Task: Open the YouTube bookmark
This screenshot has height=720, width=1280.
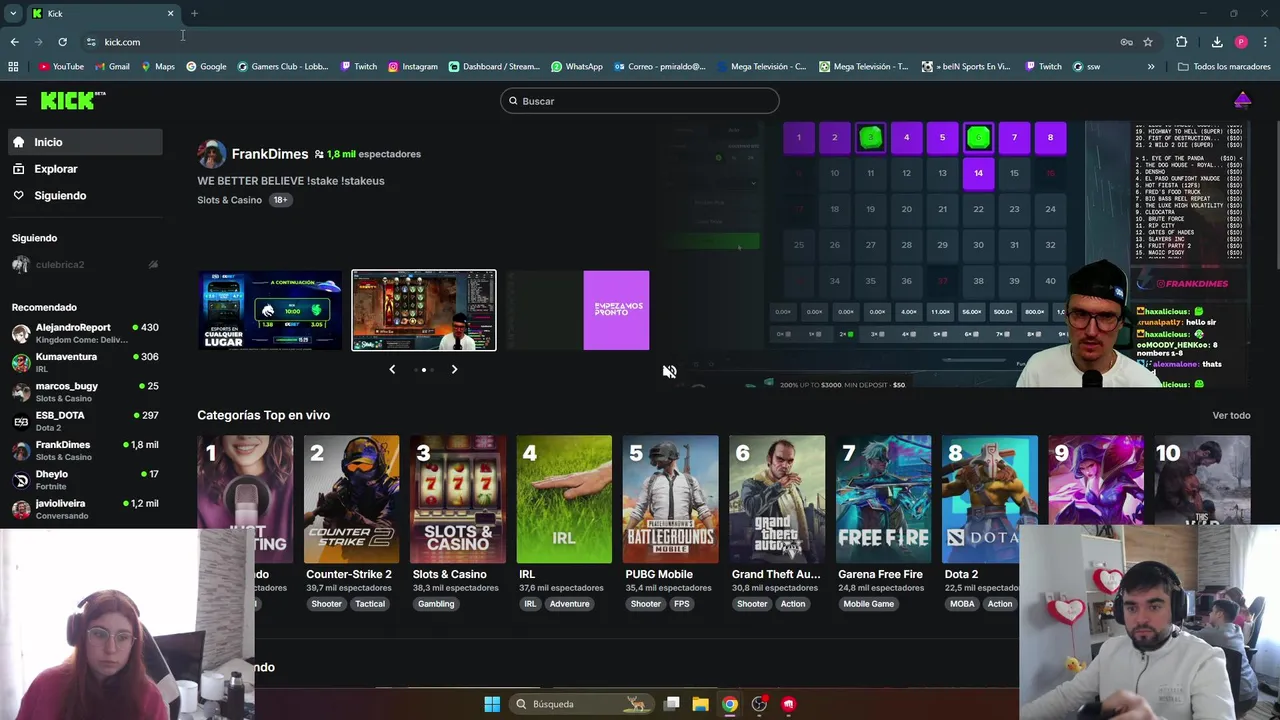Action: pyautogui.click(x=61, y=67)
